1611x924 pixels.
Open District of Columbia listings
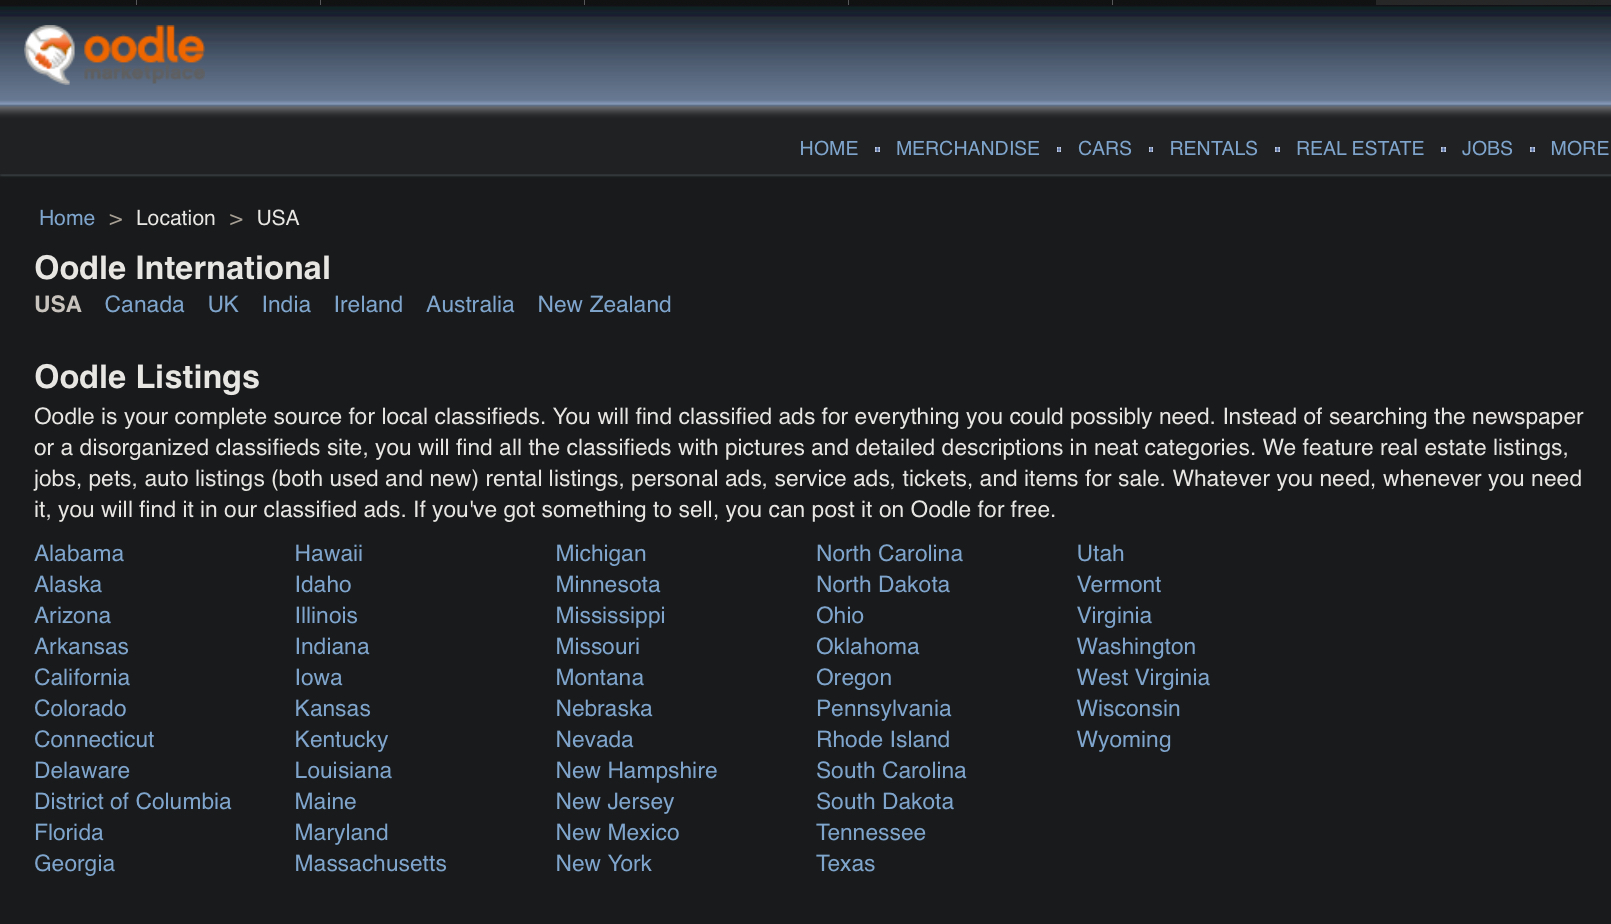[x=133, y=802]
